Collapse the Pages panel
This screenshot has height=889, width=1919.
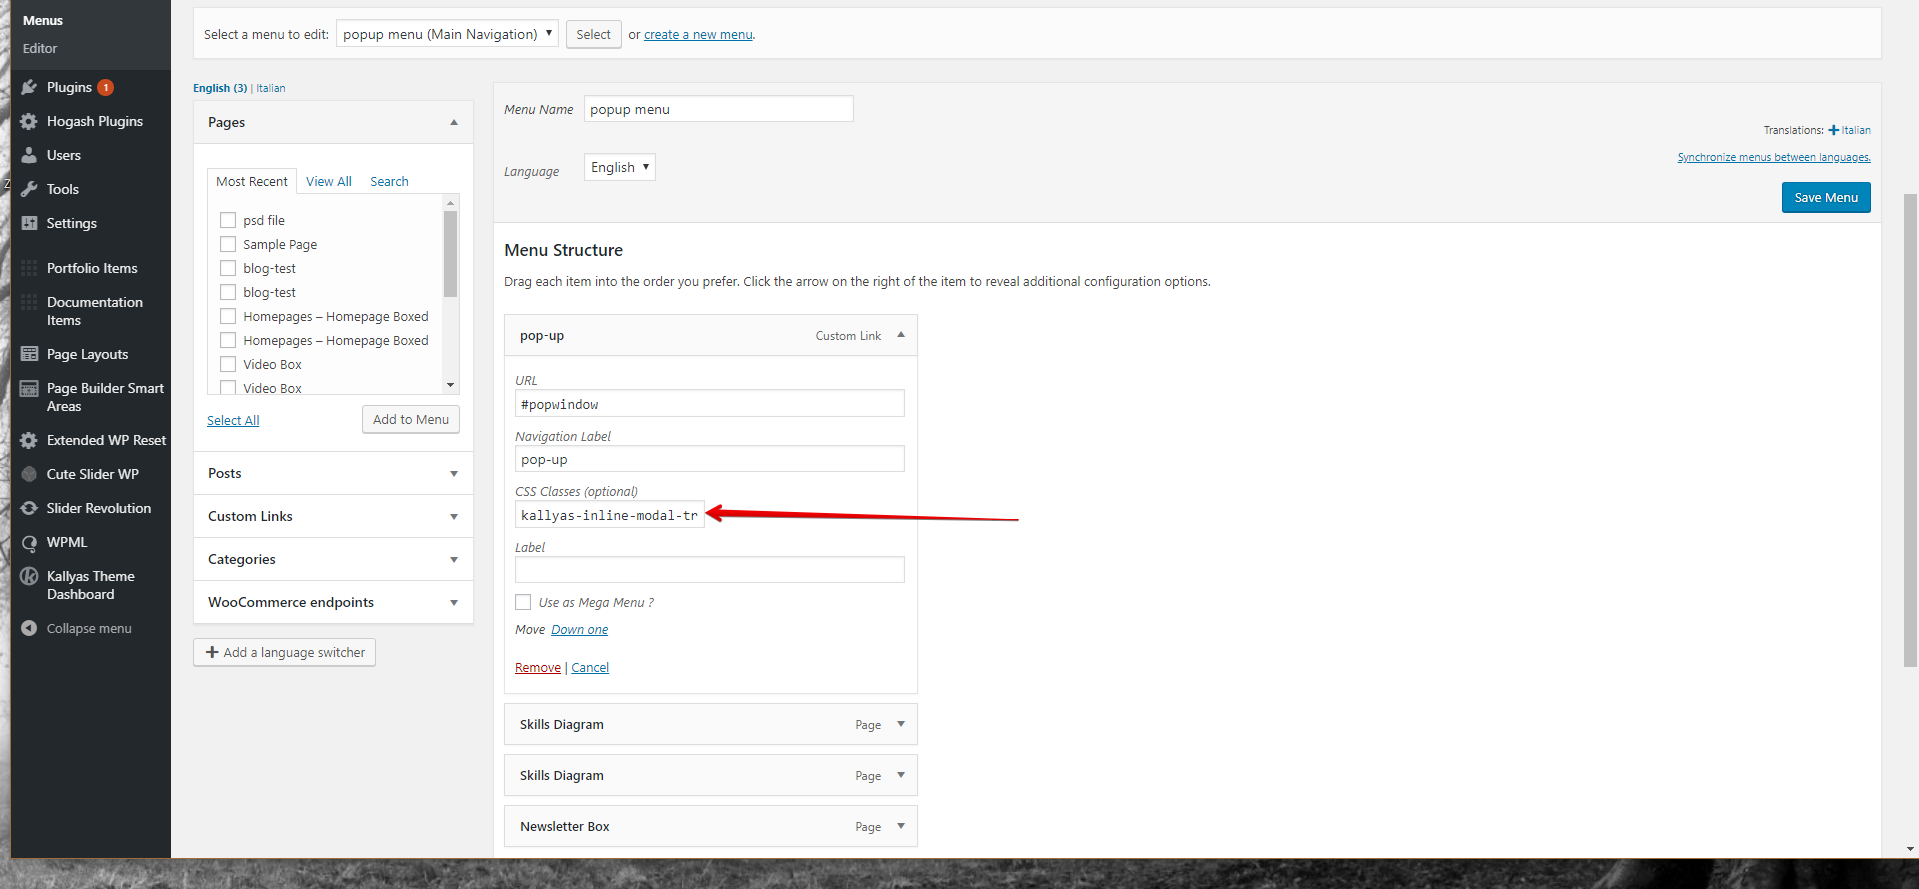454,122
